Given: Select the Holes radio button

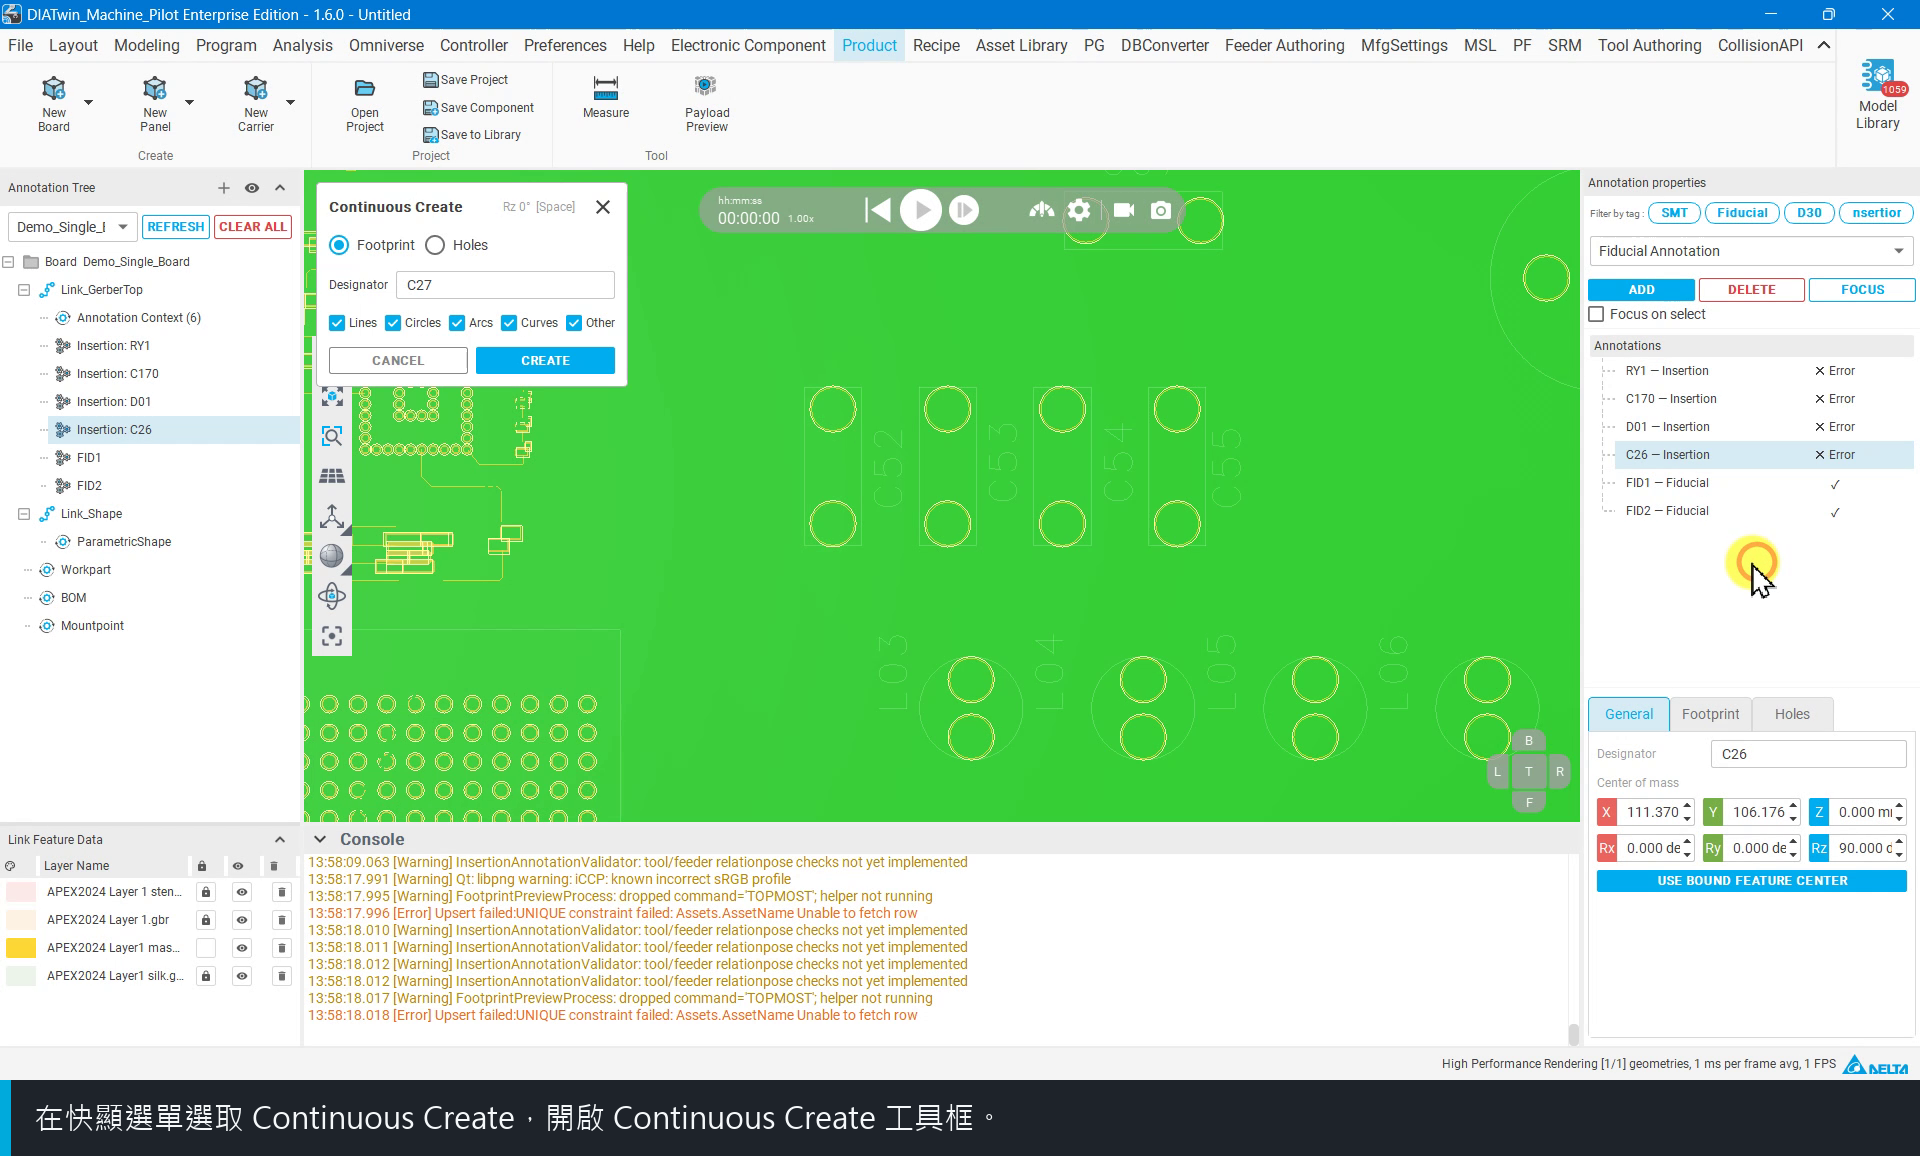Looking at the screenshot, I should [x=435, y=245].
